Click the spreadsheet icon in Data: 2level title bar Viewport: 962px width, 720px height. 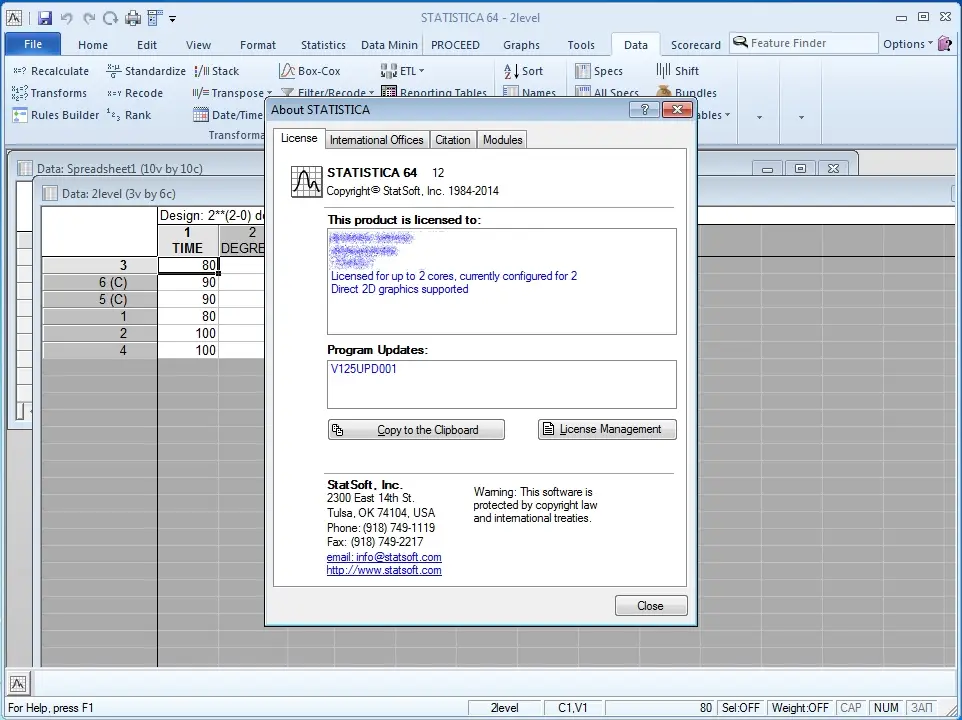pyautogui.click(x=50, y=194)
